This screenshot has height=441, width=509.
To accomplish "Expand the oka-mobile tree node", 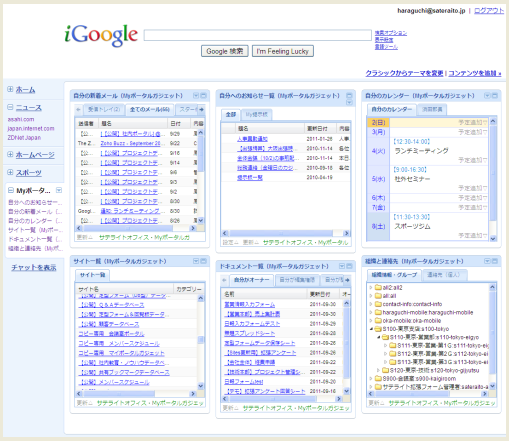I will 371,321.
